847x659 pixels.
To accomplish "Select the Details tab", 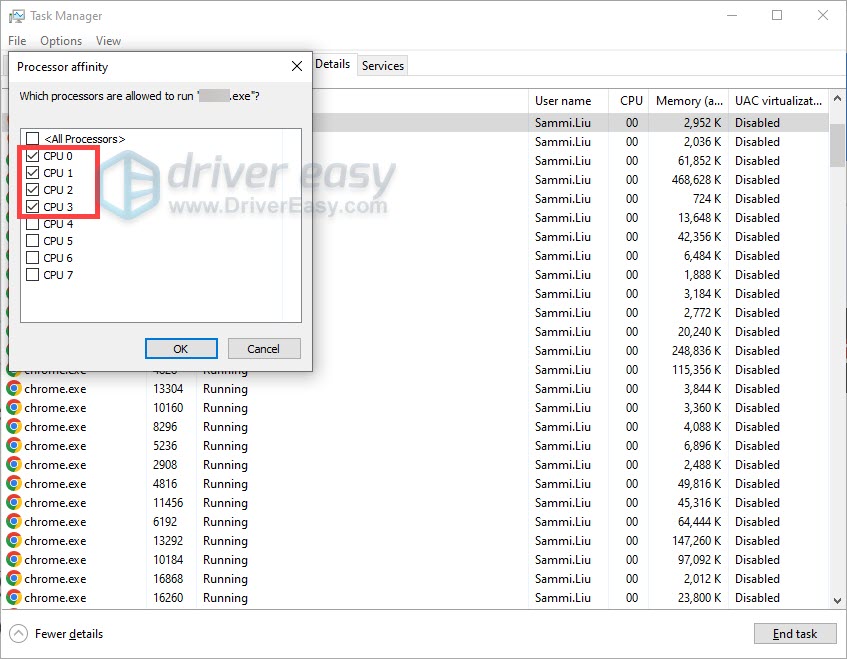I will (333, 63).
